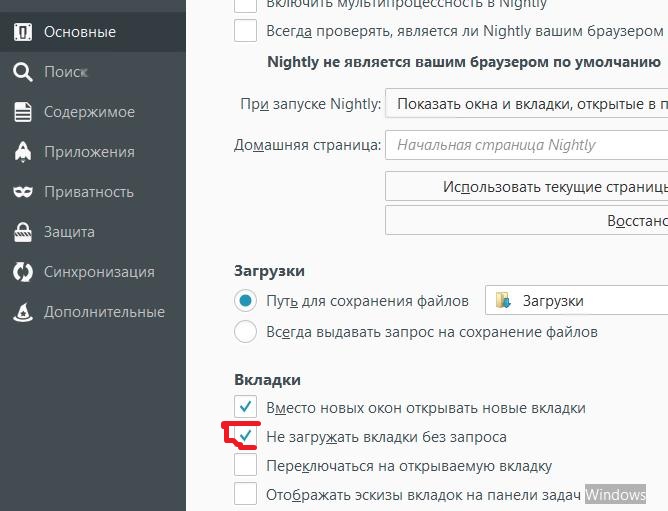Viewport: 668px width, 511px height.
Task: Click the Загрузки folder icon
Action: (503, 300)
